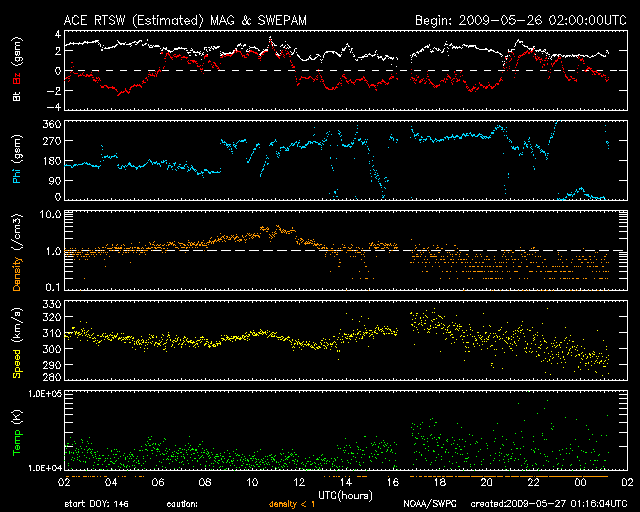Click the orange 'Density' axis label
Viewport: 640px width, 512px height.
pos(17,274)
